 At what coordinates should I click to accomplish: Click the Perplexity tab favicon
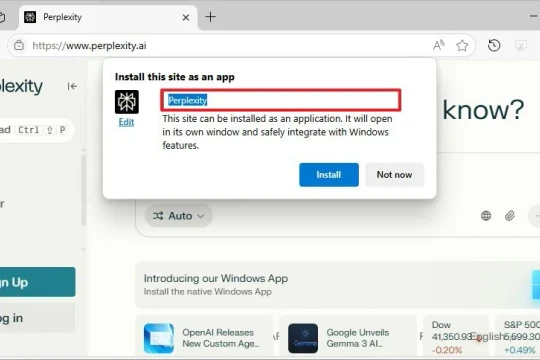tap(30, 17)
